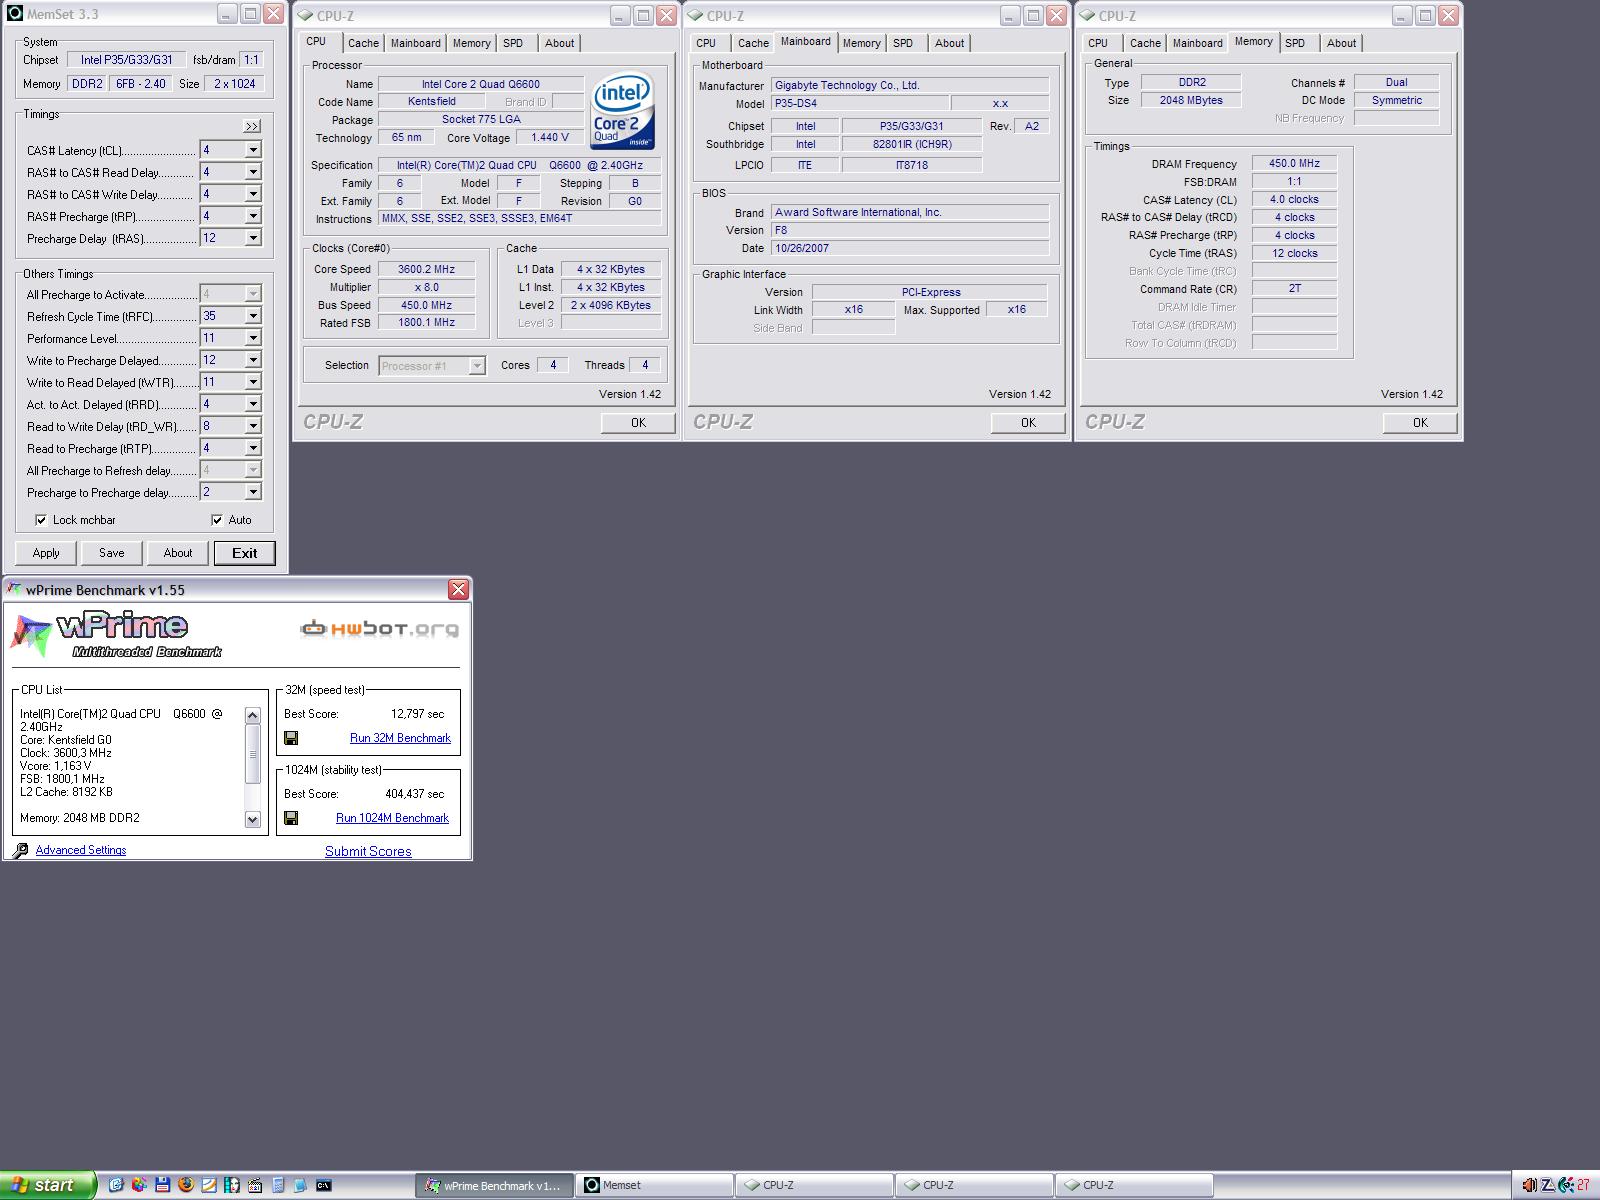Open the Read to Write Delay (tRD_WR) dropdown
The width and height of the screenshot is (1600, 1200).
click(253, 426)
